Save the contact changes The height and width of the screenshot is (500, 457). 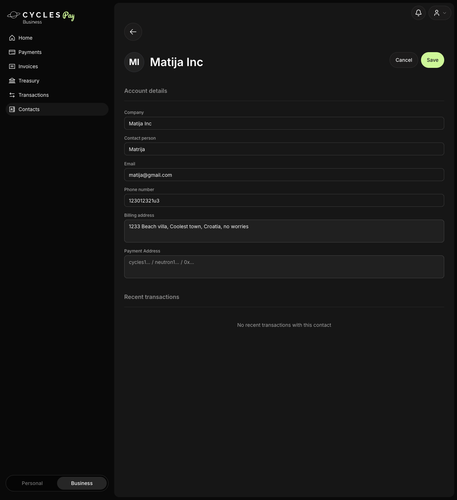click(x=432, y=60)
